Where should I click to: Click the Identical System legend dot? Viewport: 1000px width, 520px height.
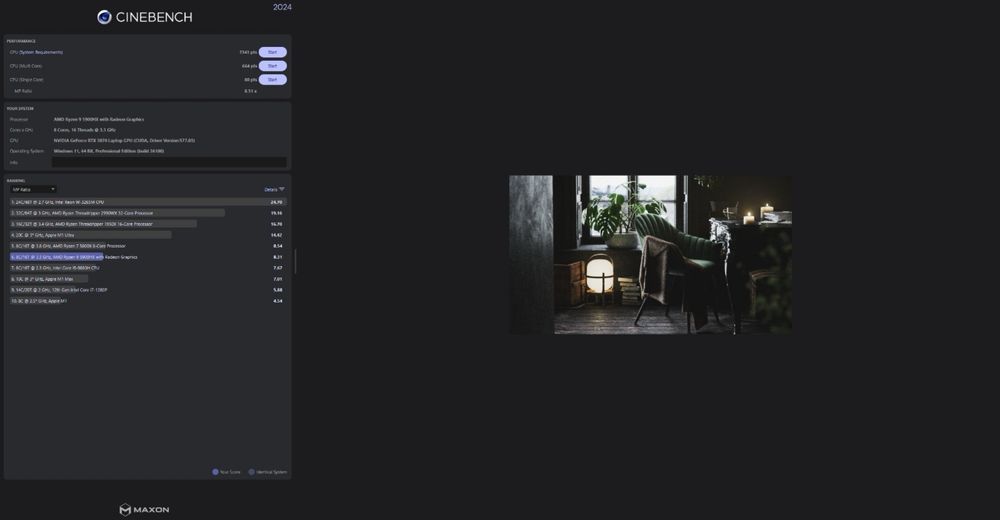pyautogui.click(x=251, y=472)
